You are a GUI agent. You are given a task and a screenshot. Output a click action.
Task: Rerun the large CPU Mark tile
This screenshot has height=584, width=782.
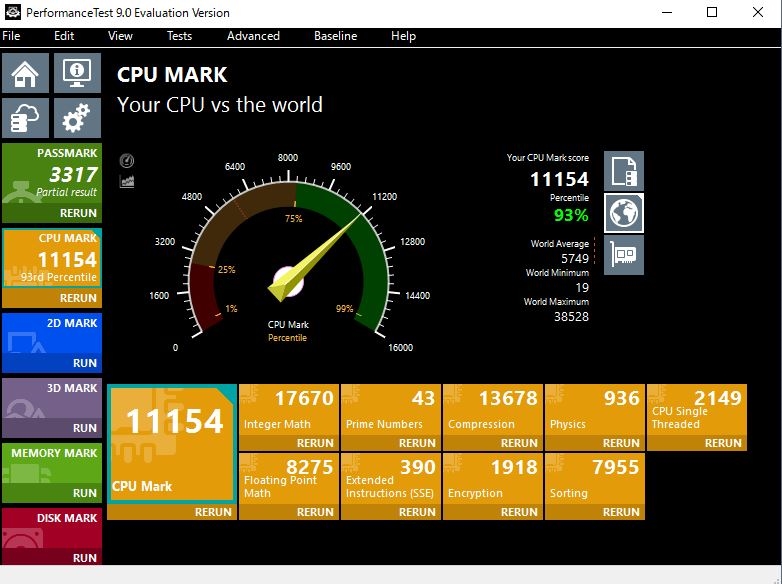pyautogui.click(x=172, y=512)
